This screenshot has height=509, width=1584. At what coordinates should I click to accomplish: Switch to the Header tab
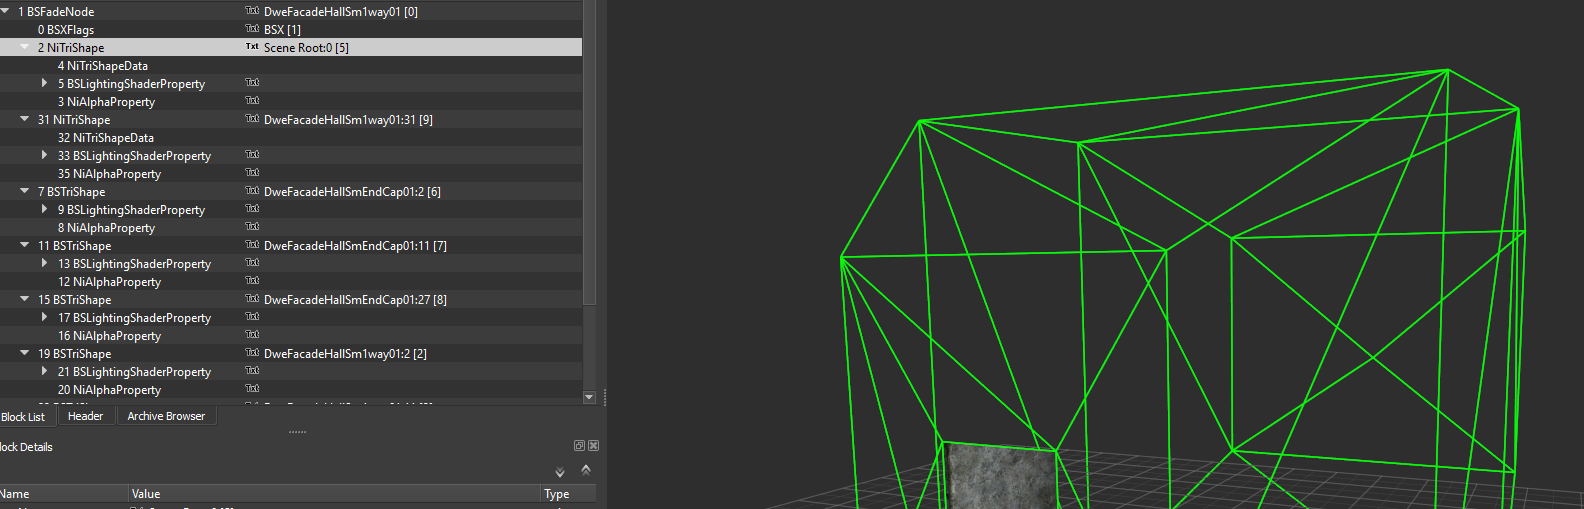click(x=86, y=416)
